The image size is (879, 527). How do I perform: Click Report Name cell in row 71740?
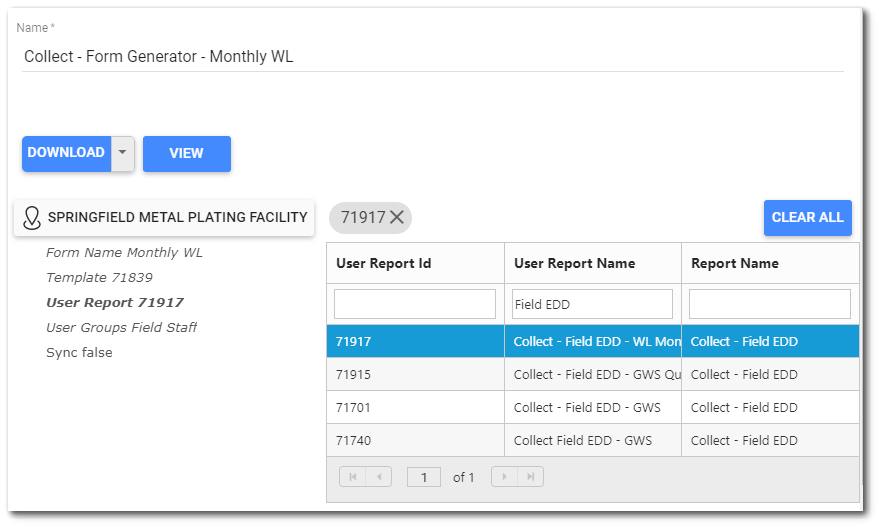coord(770,441)
